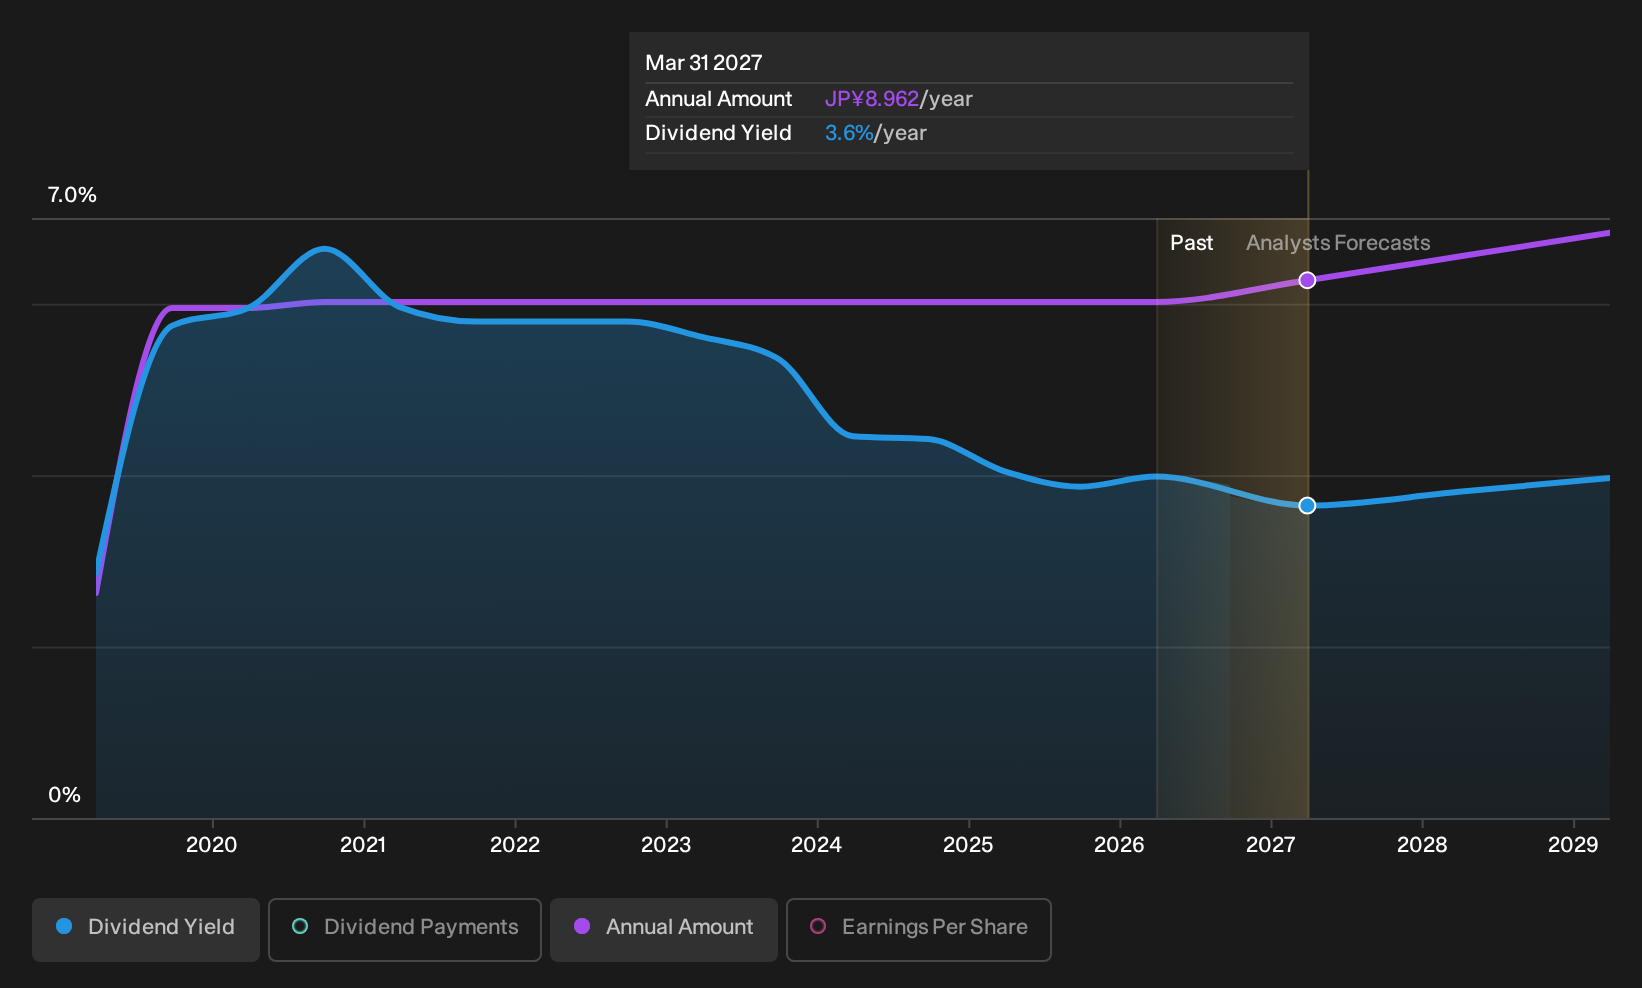
Task: Select the purple data point at Mar 2027
Action: (x=1307, y=280)
